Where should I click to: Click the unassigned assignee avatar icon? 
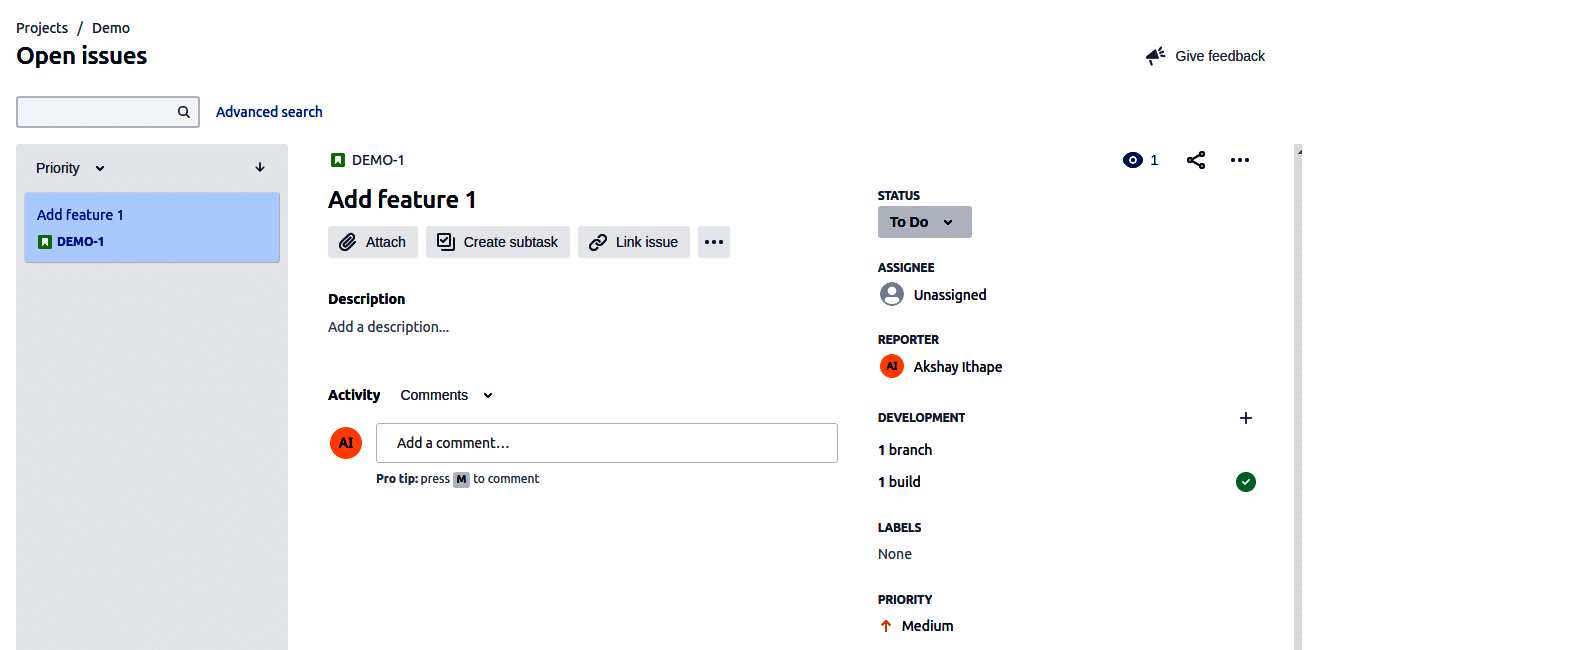pos(892,294)
